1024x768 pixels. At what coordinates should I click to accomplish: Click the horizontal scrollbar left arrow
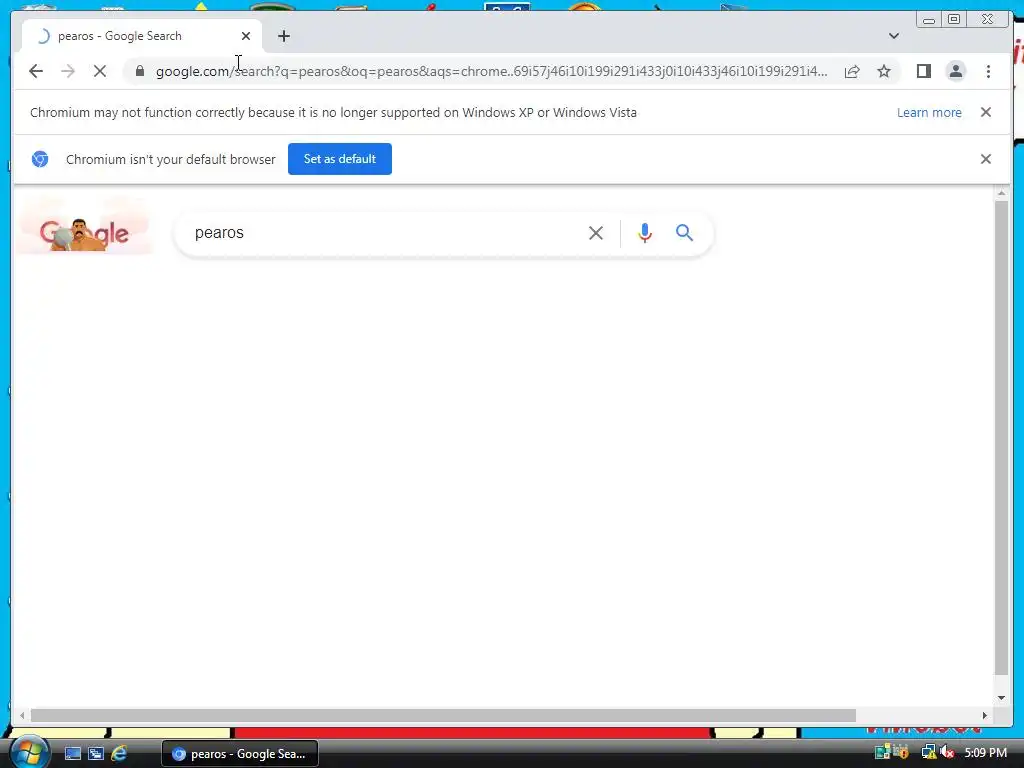[22, 716]
